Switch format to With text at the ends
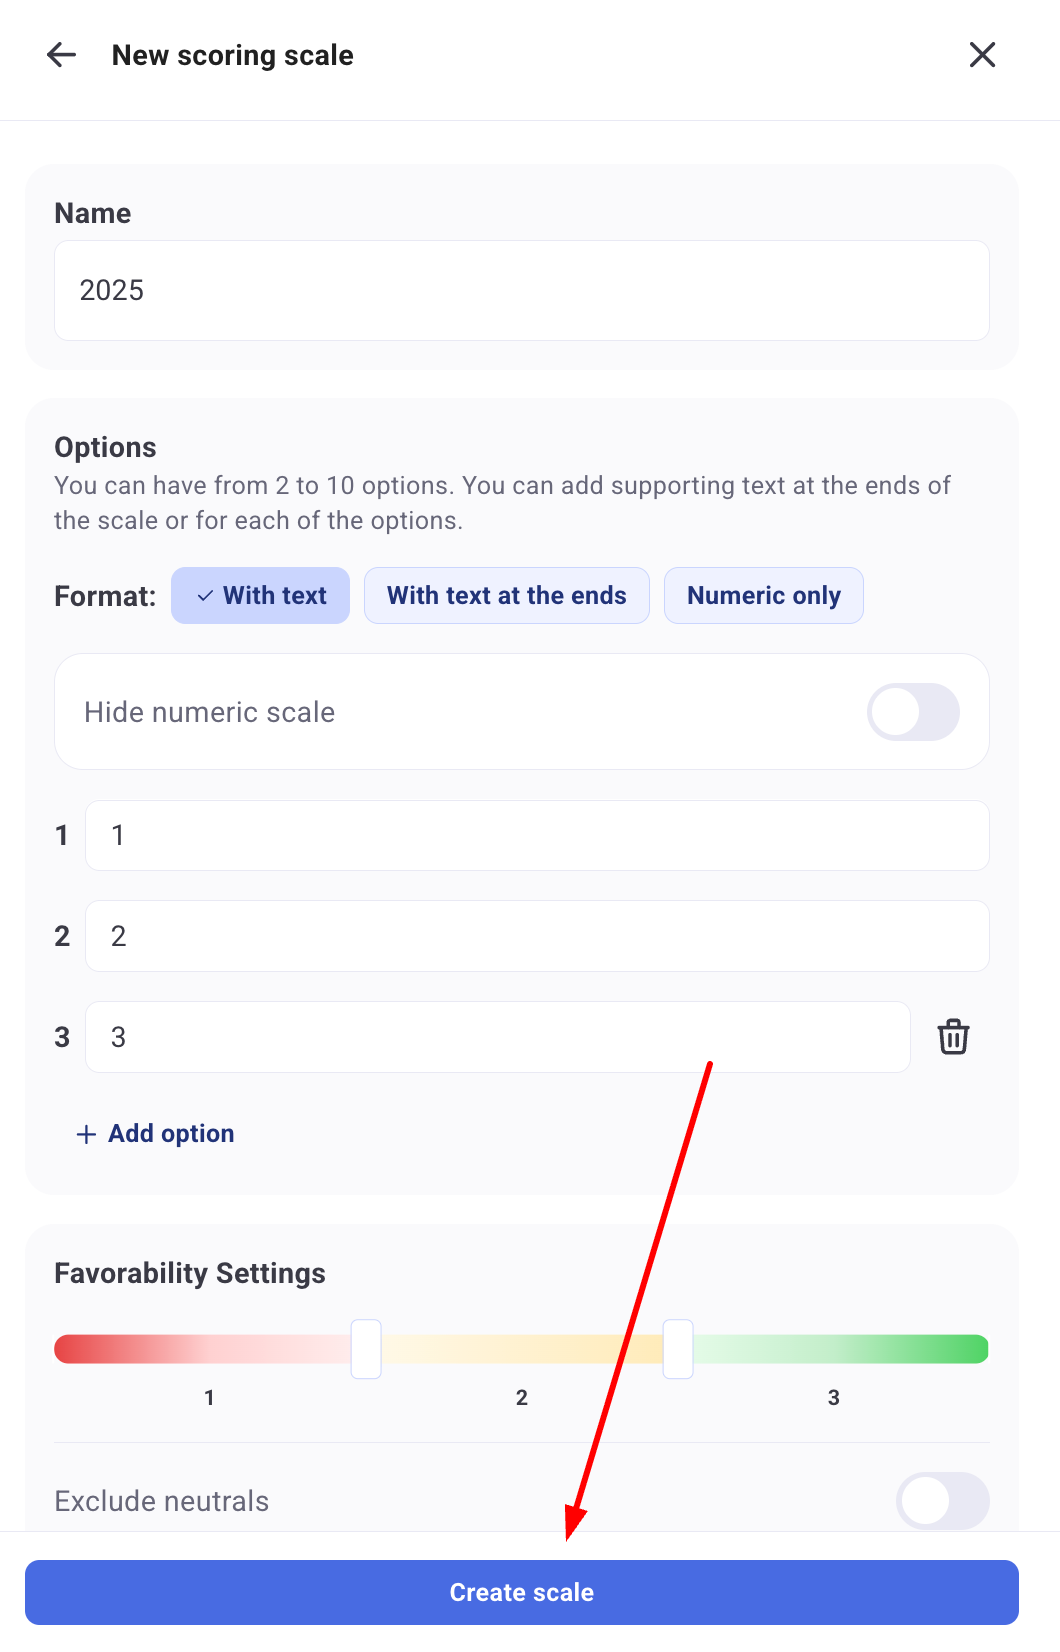The image size is (1060, 1652). pyautogui.click(x=506, y=596)
